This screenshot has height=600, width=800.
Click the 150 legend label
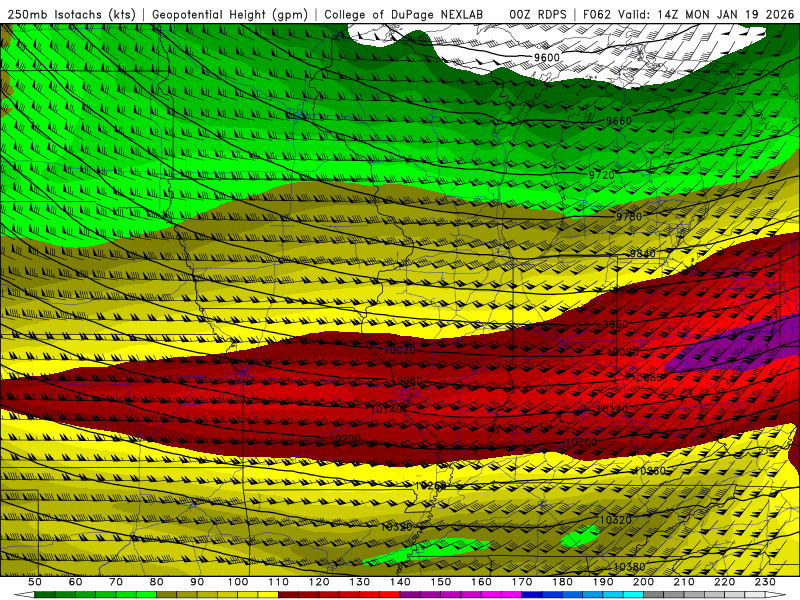coord(440,582)
